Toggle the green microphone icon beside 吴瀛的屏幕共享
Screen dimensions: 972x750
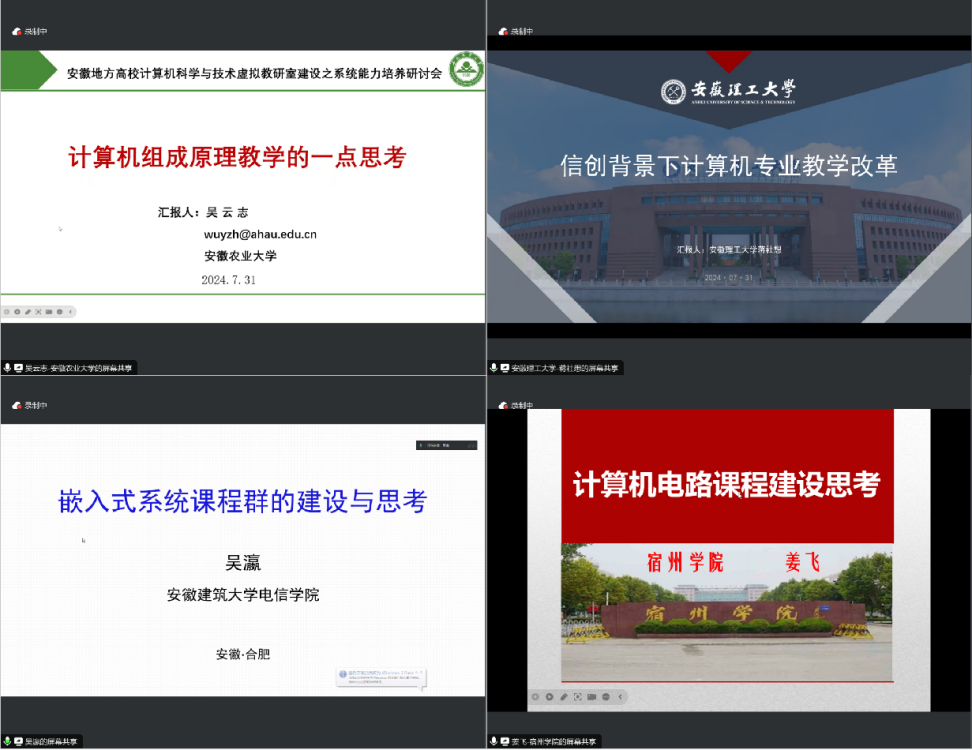tap(7, 741)
